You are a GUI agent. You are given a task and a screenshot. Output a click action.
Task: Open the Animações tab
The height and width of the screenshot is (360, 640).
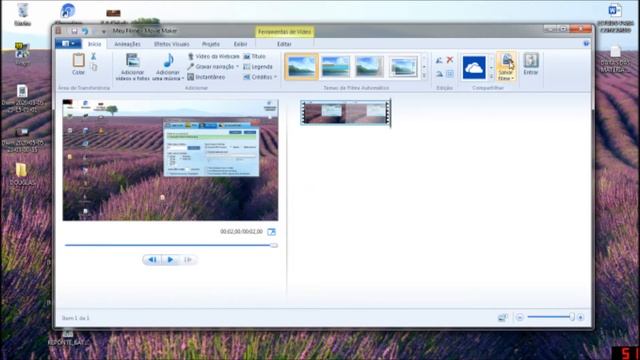pyautogui.click(x=127, y=44)
